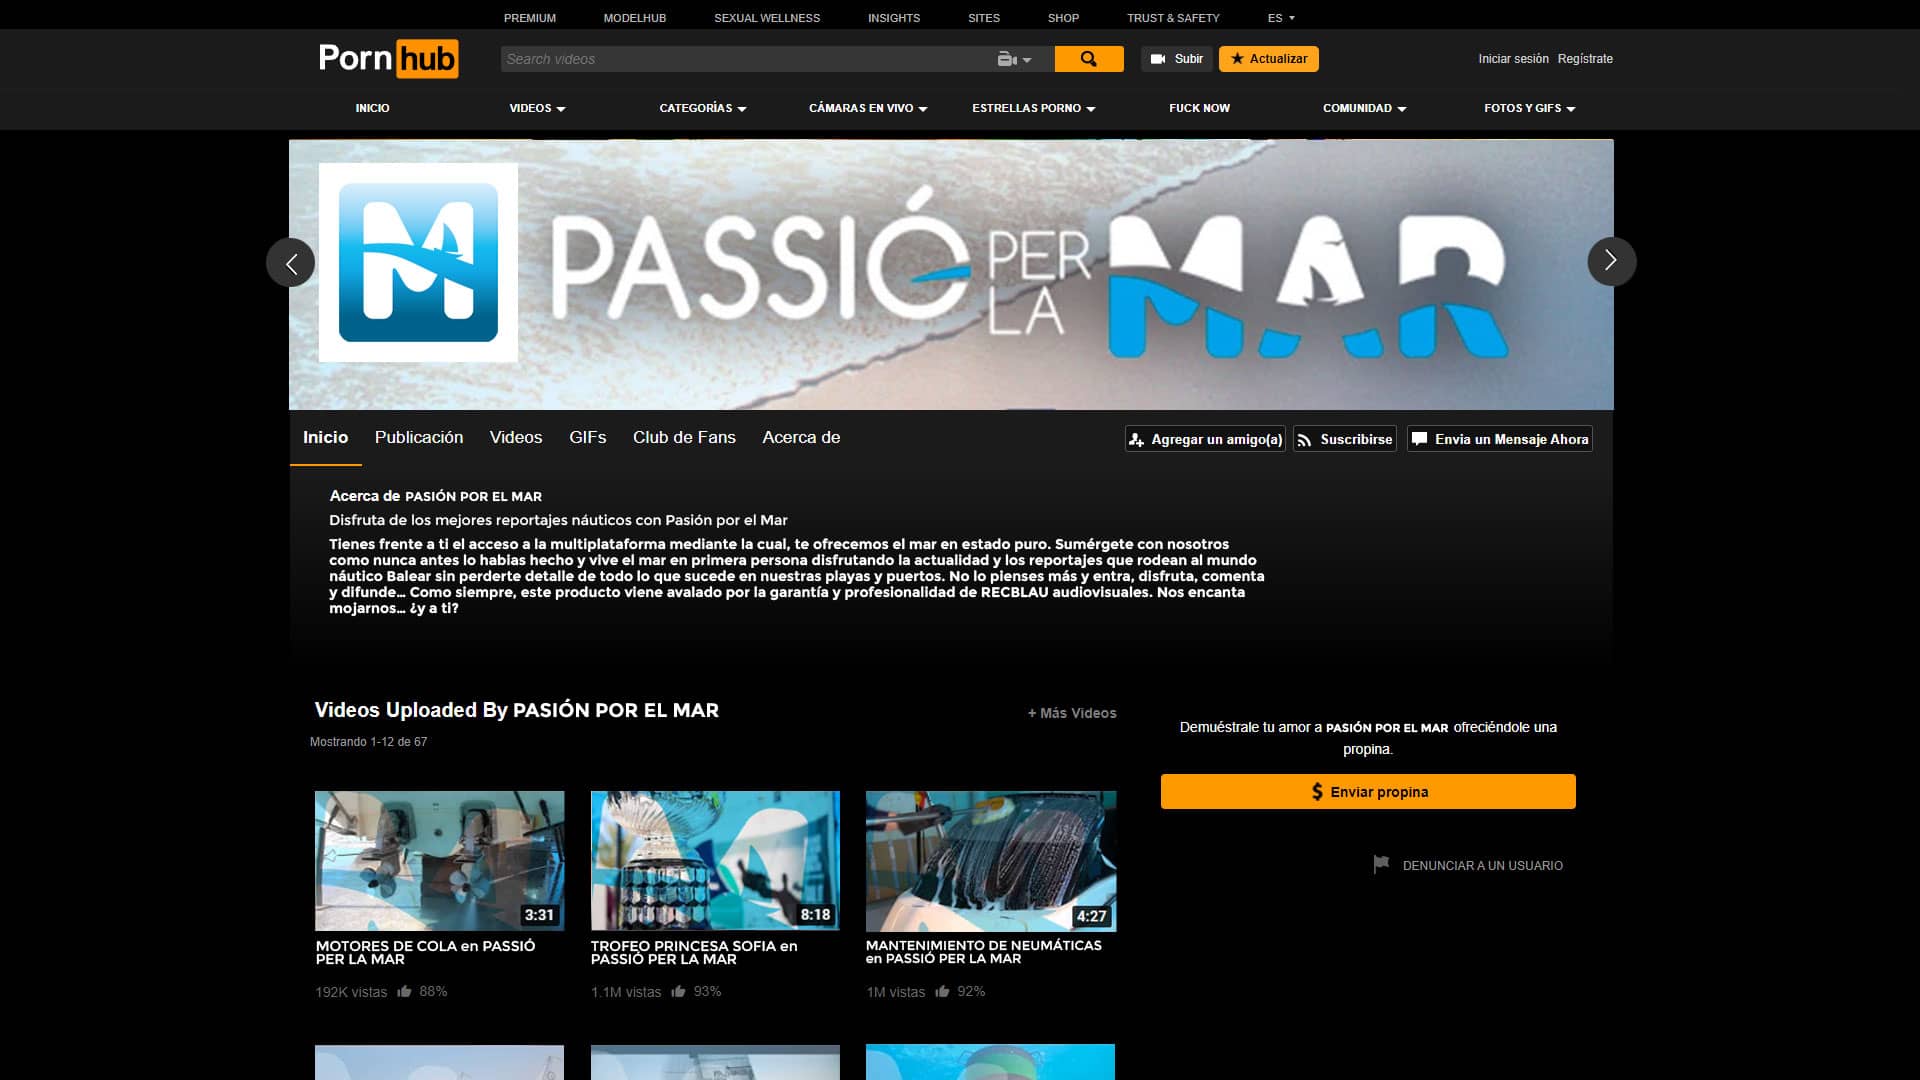Open the Trust & Safety top link
The height and width of the screenshot is (1080, 1920).
pyautogui.click(x=1173, y=18)
